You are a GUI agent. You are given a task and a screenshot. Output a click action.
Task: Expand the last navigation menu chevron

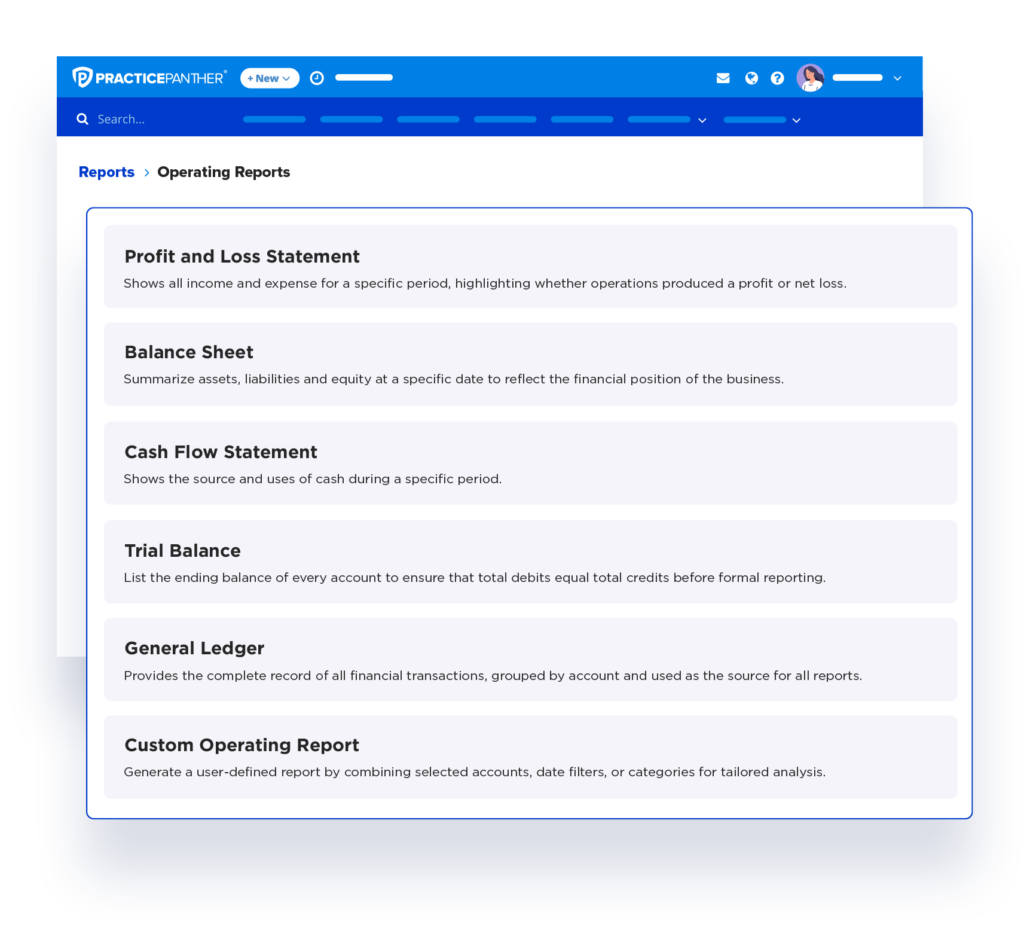point(795,119)
